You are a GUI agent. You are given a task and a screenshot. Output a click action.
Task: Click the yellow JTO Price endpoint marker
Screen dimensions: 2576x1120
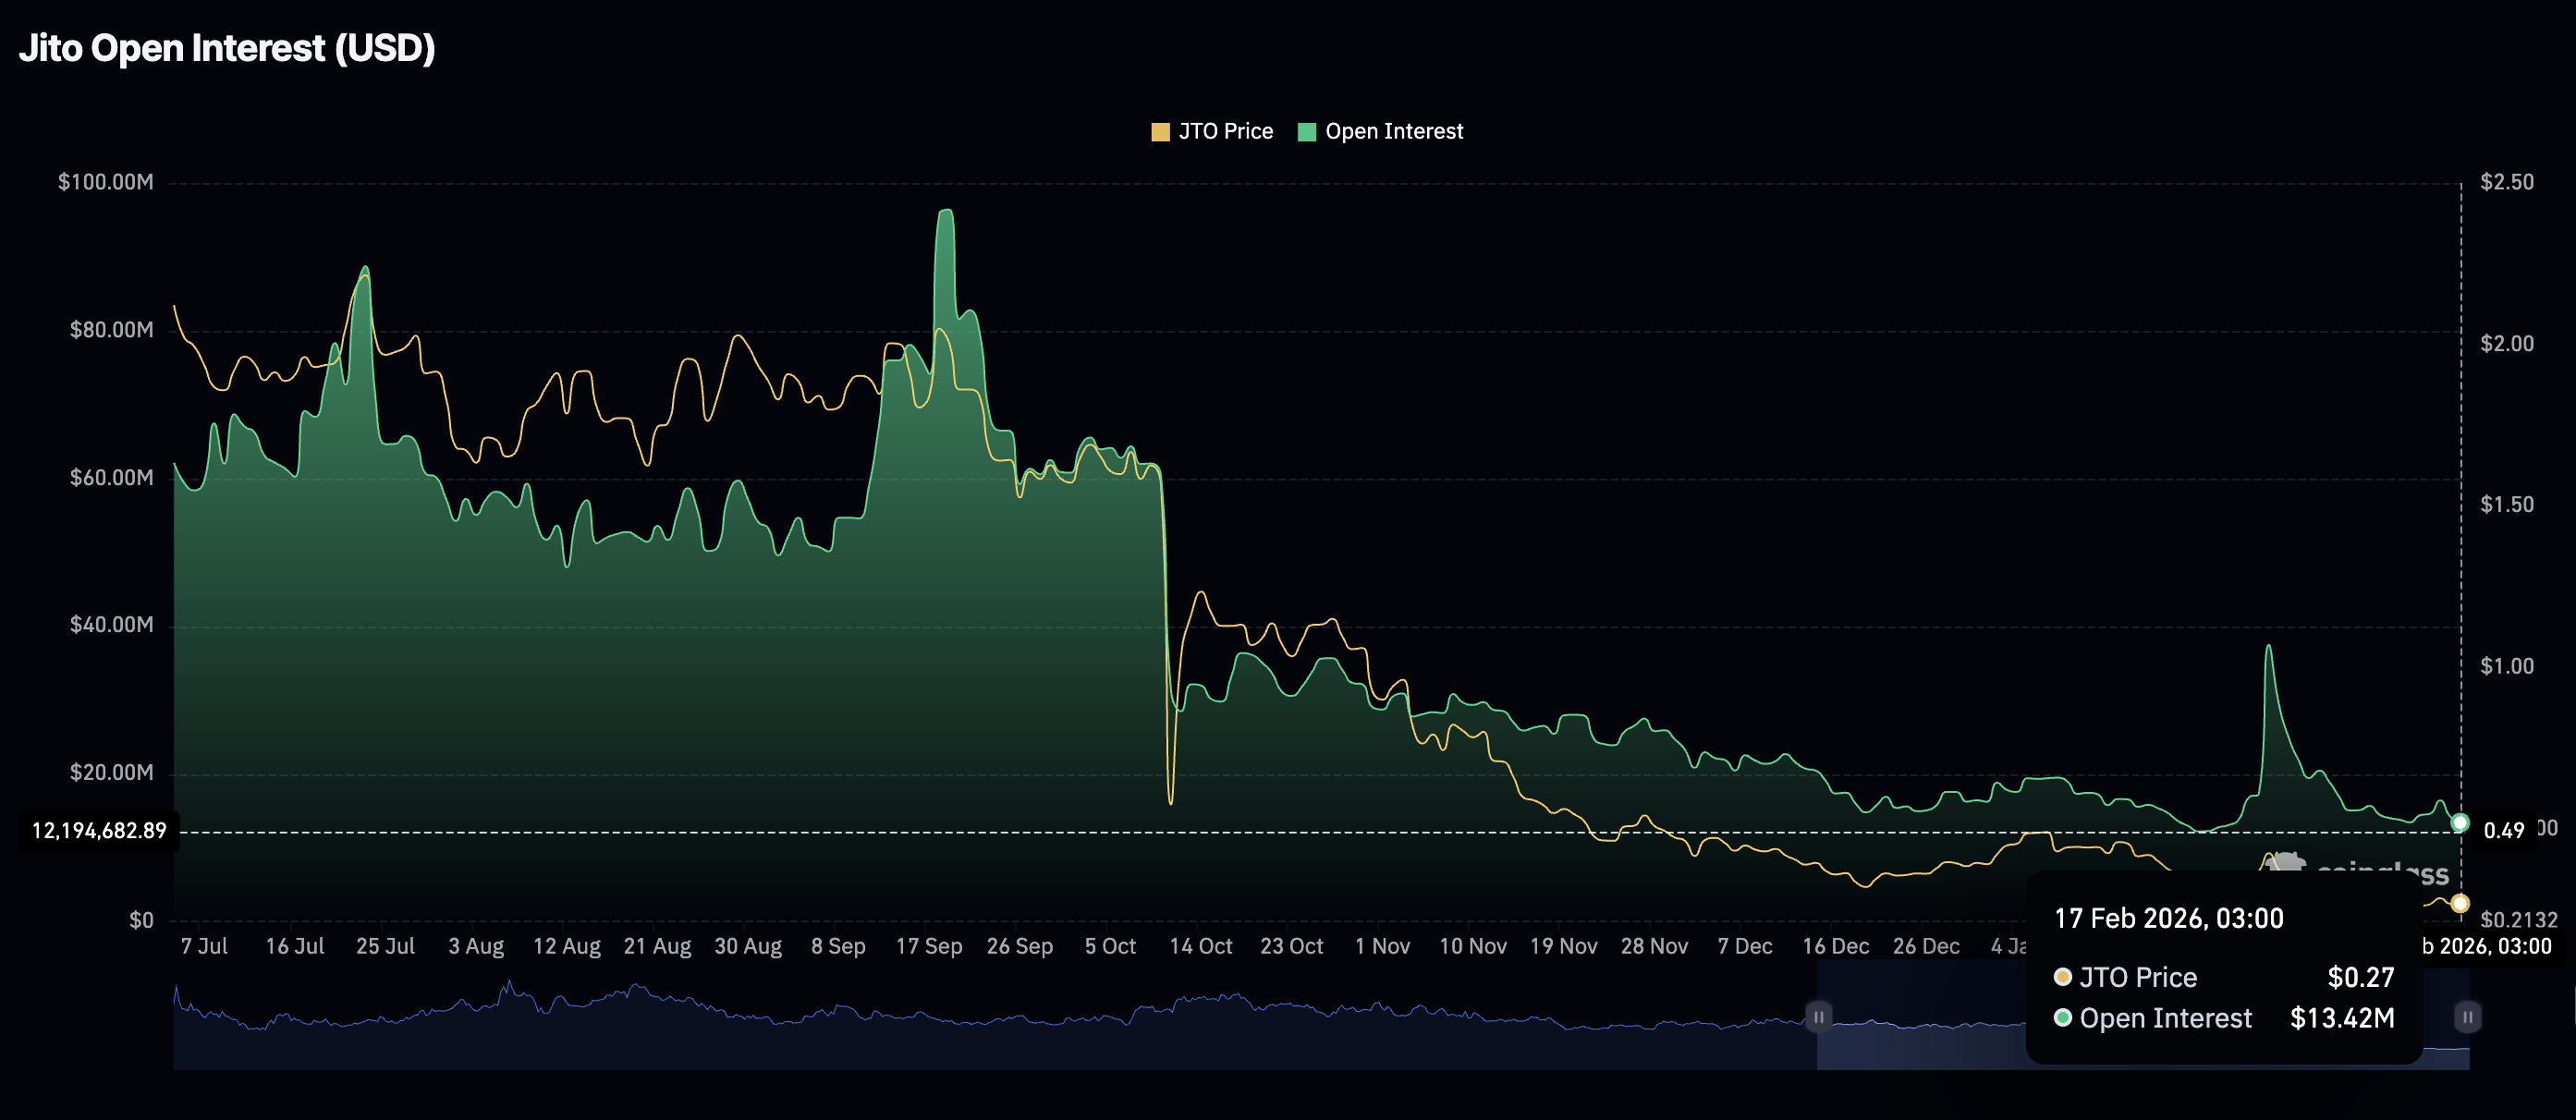pyautogui.click(x=2460, y=904)
